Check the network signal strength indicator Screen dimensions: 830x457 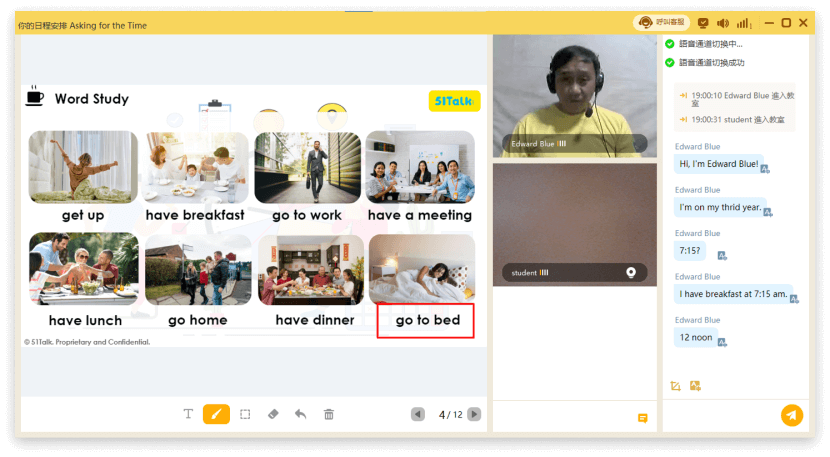click(x=744, y=23)
